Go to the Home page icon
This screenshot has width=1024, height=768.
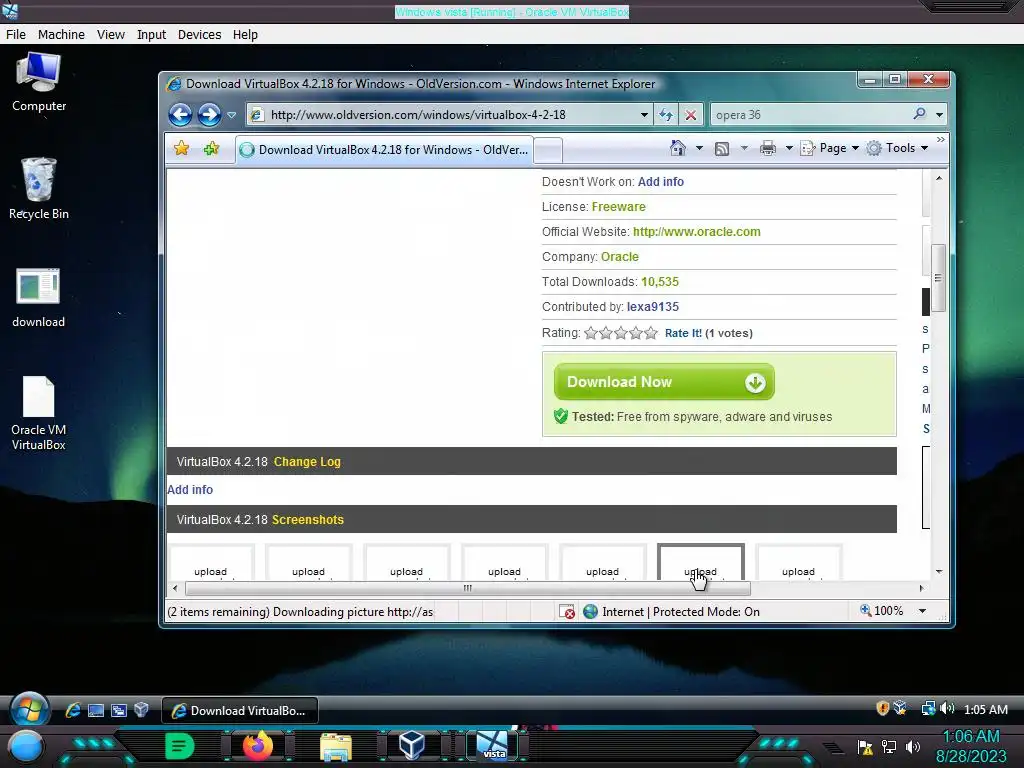point(678,148)
